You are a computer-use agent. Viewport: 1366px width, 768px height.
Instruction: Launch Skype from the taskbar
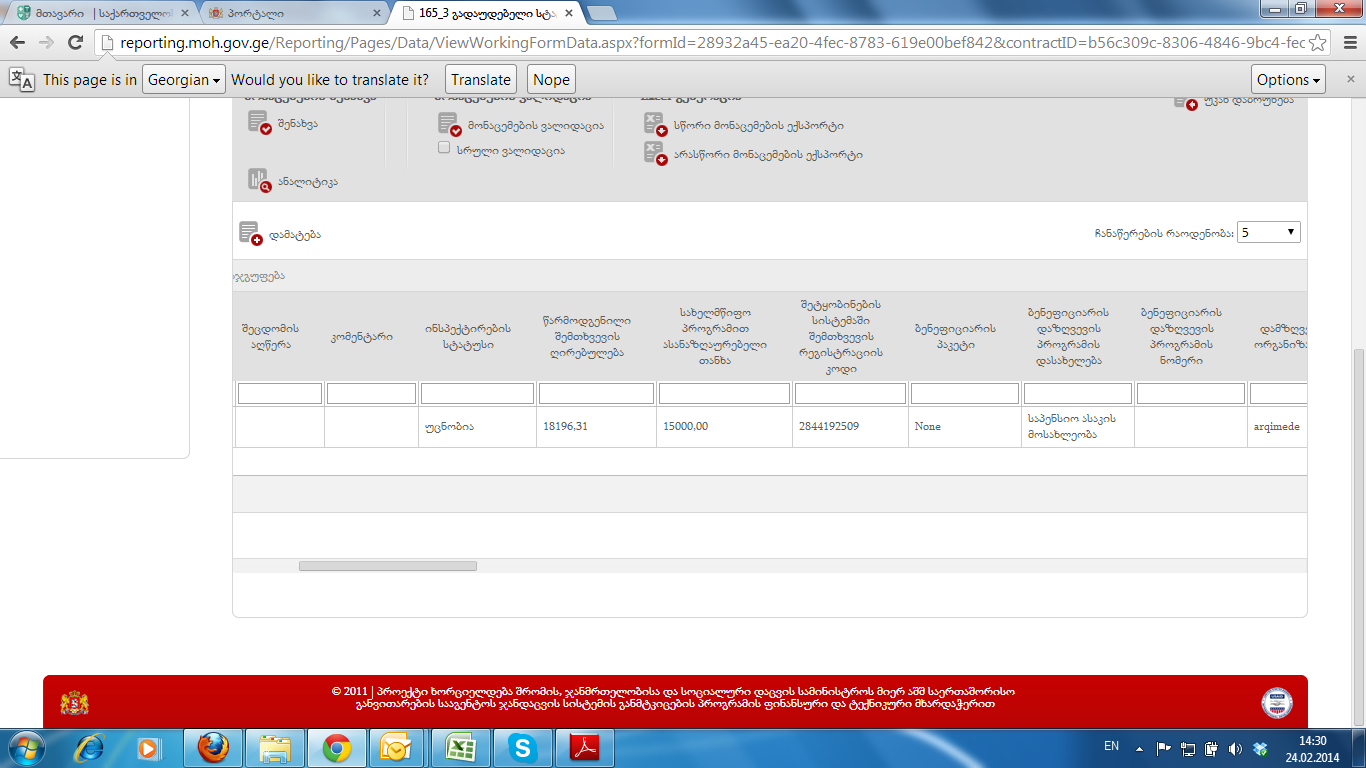[x=521, y=747]
